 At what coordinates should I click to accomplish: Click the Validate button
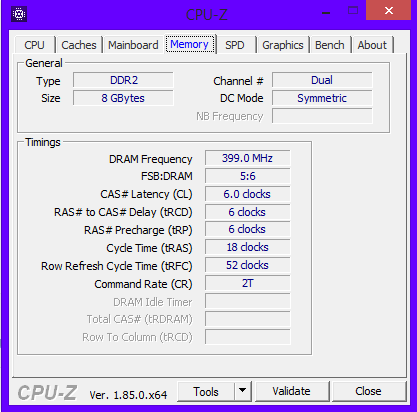pyautogui.click(x=292, y=391)
